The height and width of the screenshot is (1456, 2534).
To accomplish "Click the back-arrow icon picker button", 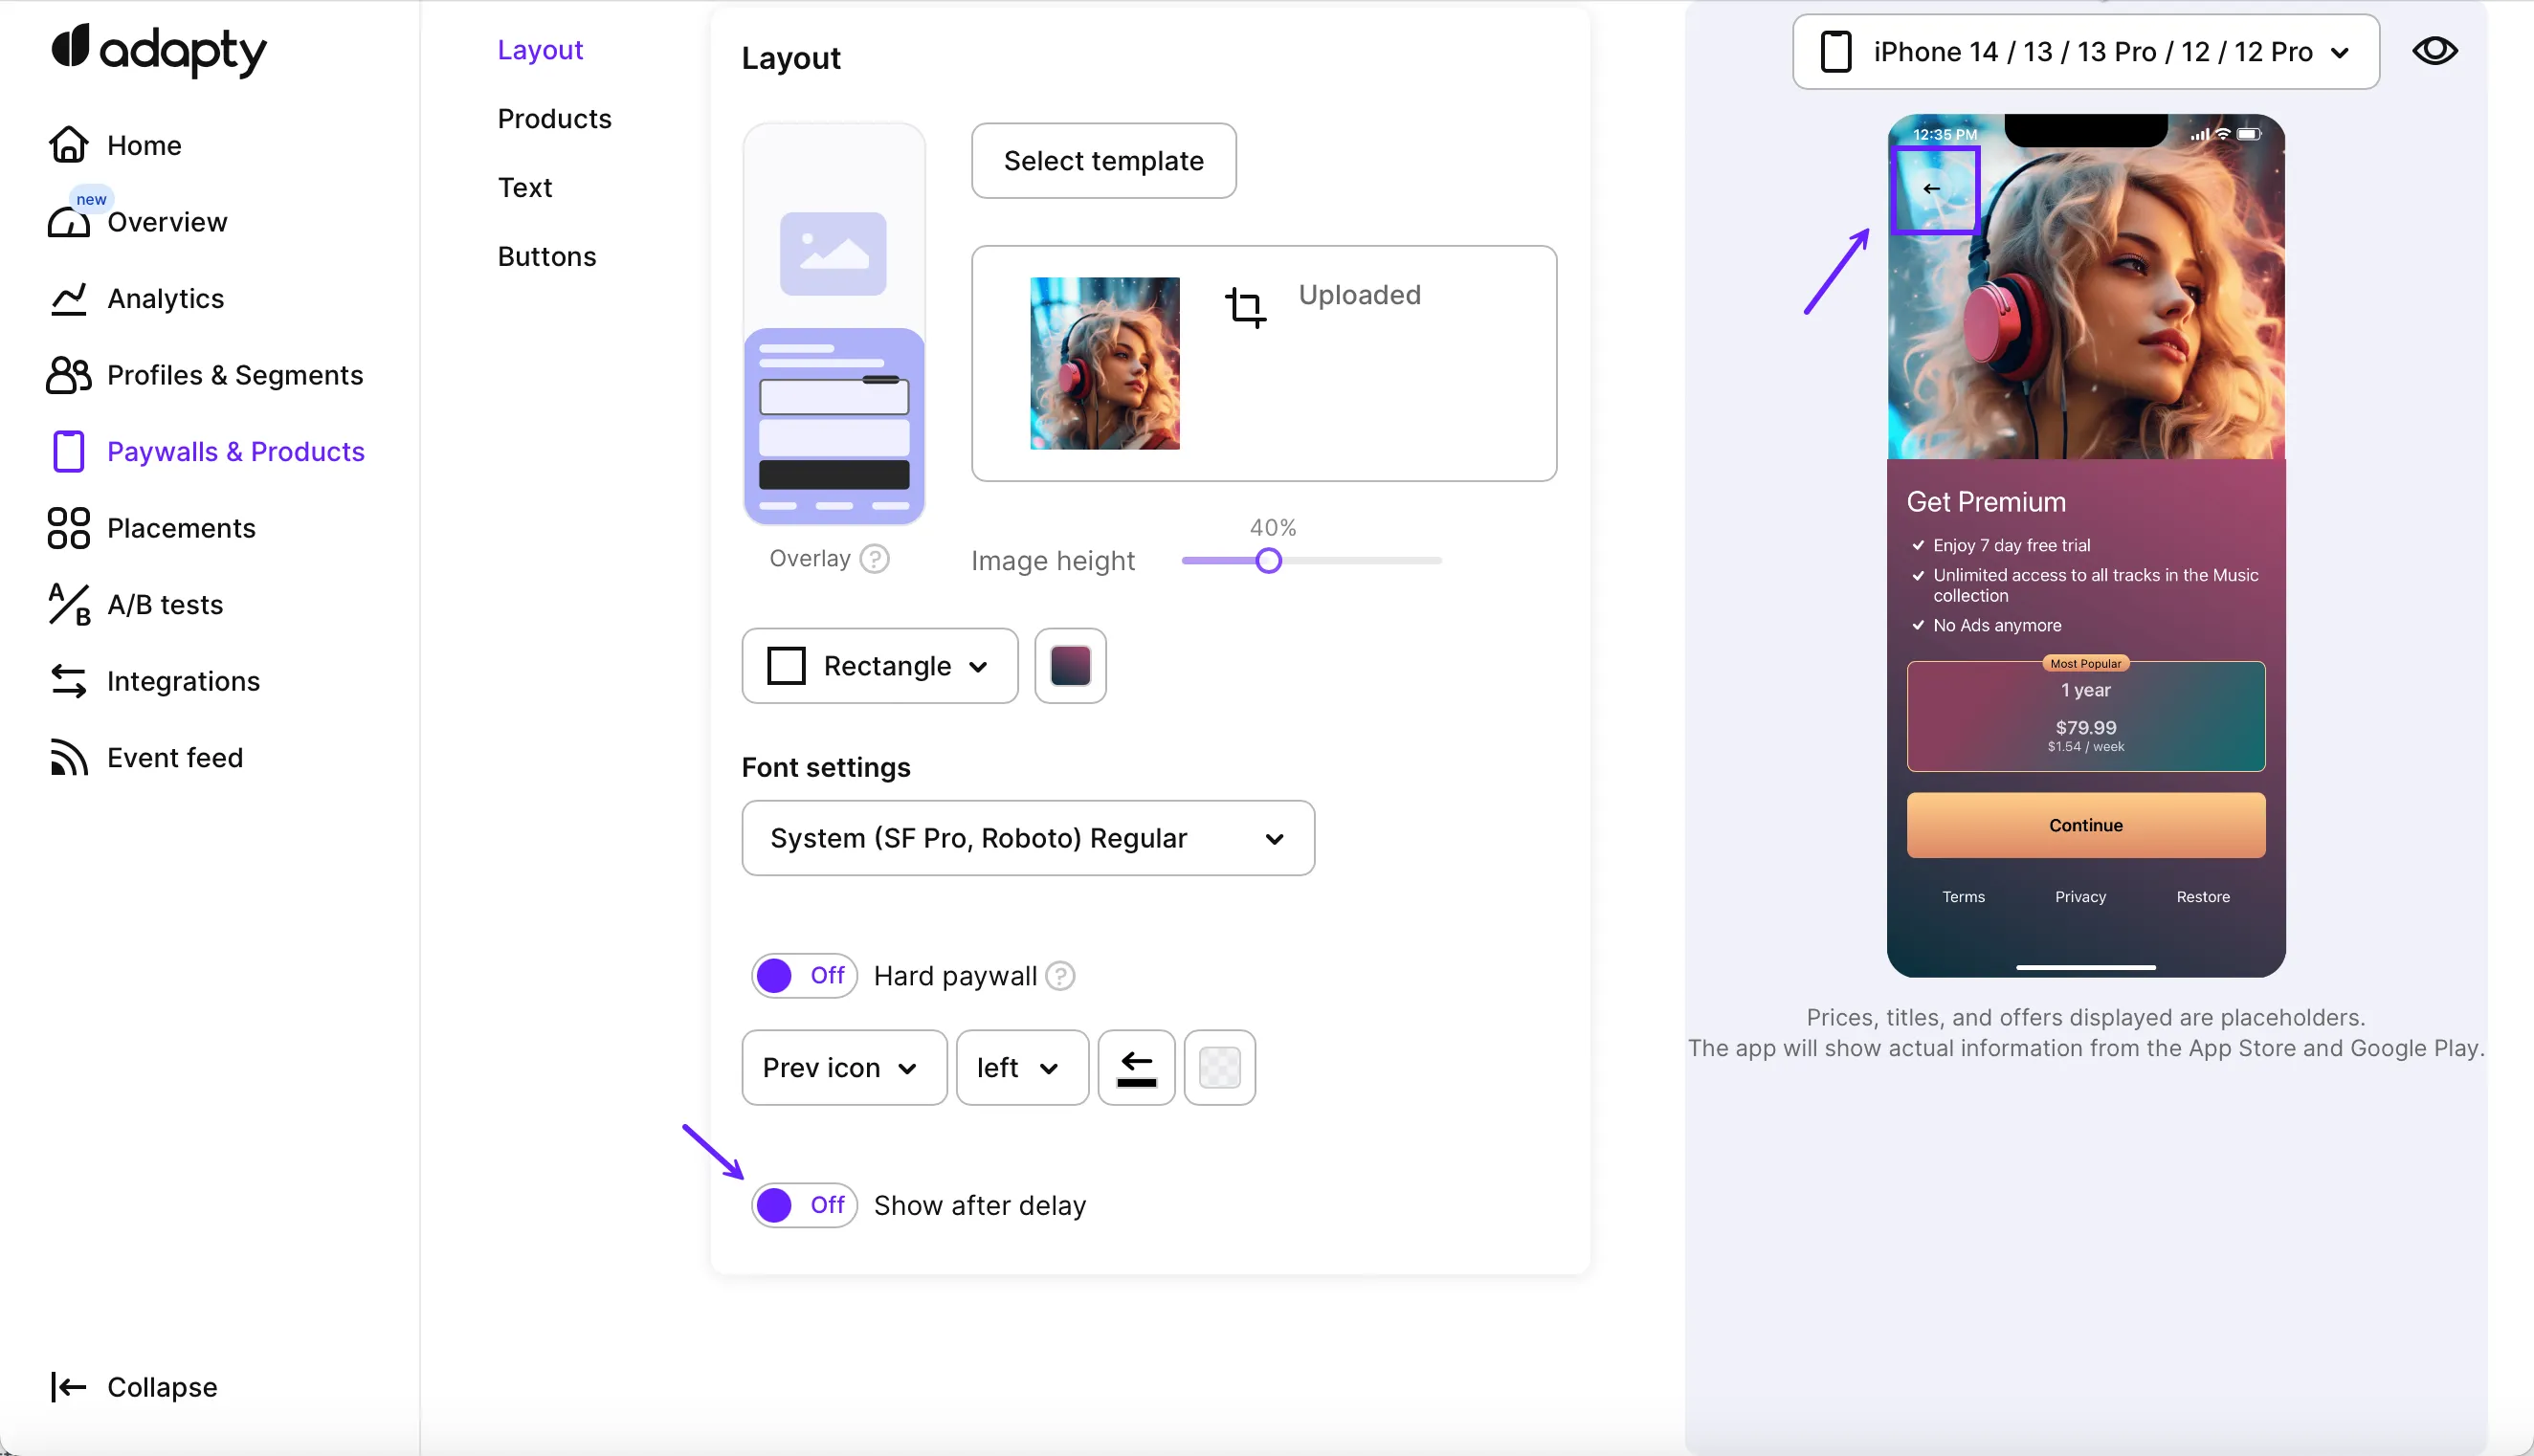I will pyautogui.click(x=1136, y=1067).
